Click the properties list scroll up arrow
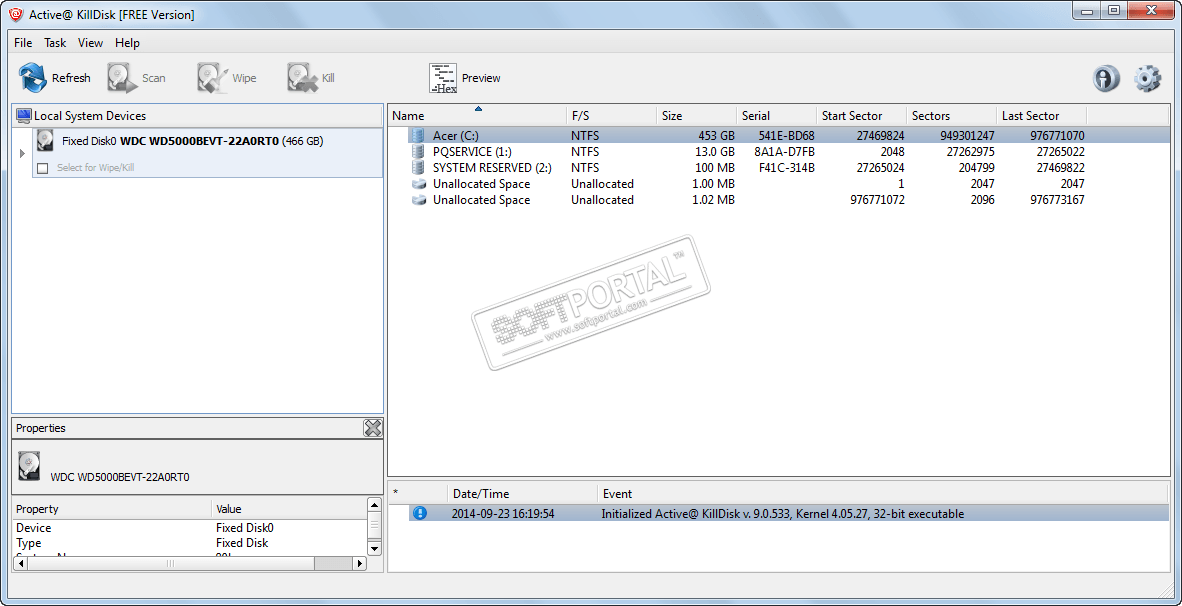 point(374,503)
